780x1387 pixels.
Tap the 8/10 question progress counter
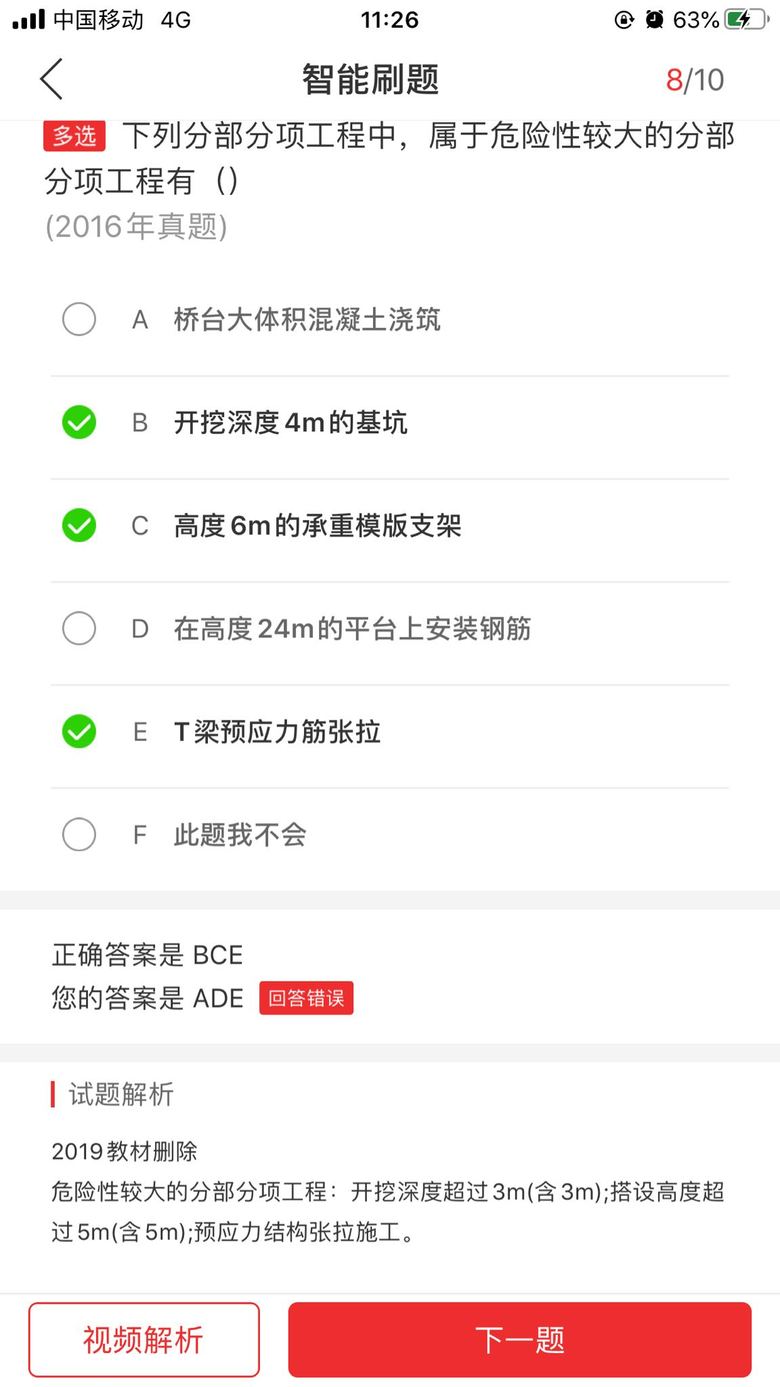click(x=695, y=80)
